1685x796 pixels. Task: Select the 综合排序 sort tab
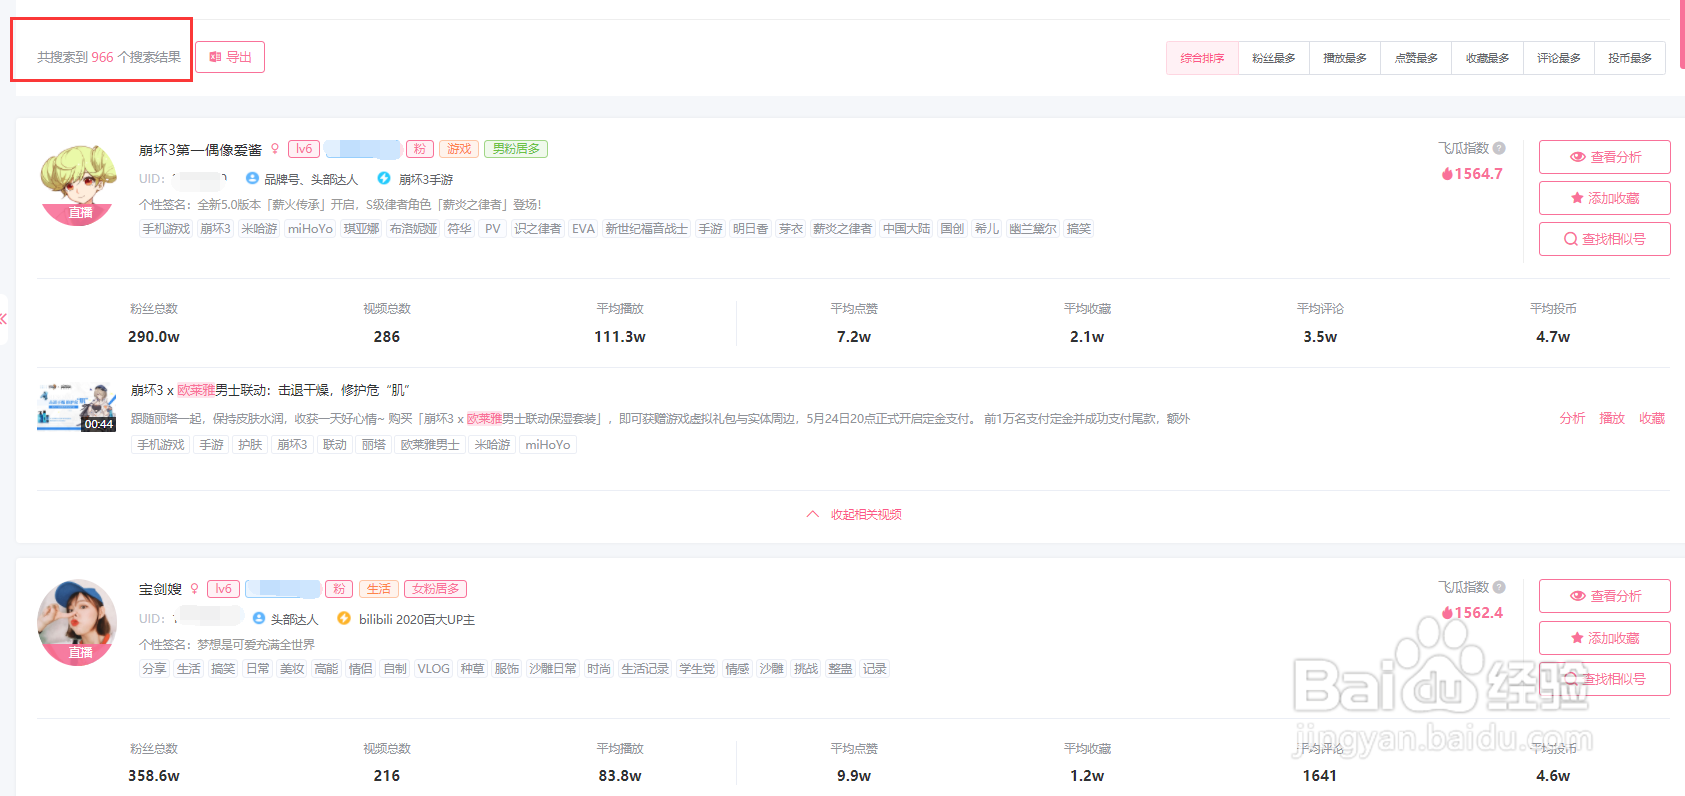1202,58
